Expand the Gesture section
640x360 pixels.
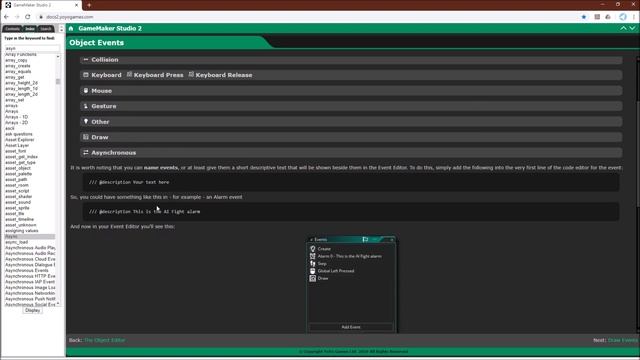coord(351,106)
